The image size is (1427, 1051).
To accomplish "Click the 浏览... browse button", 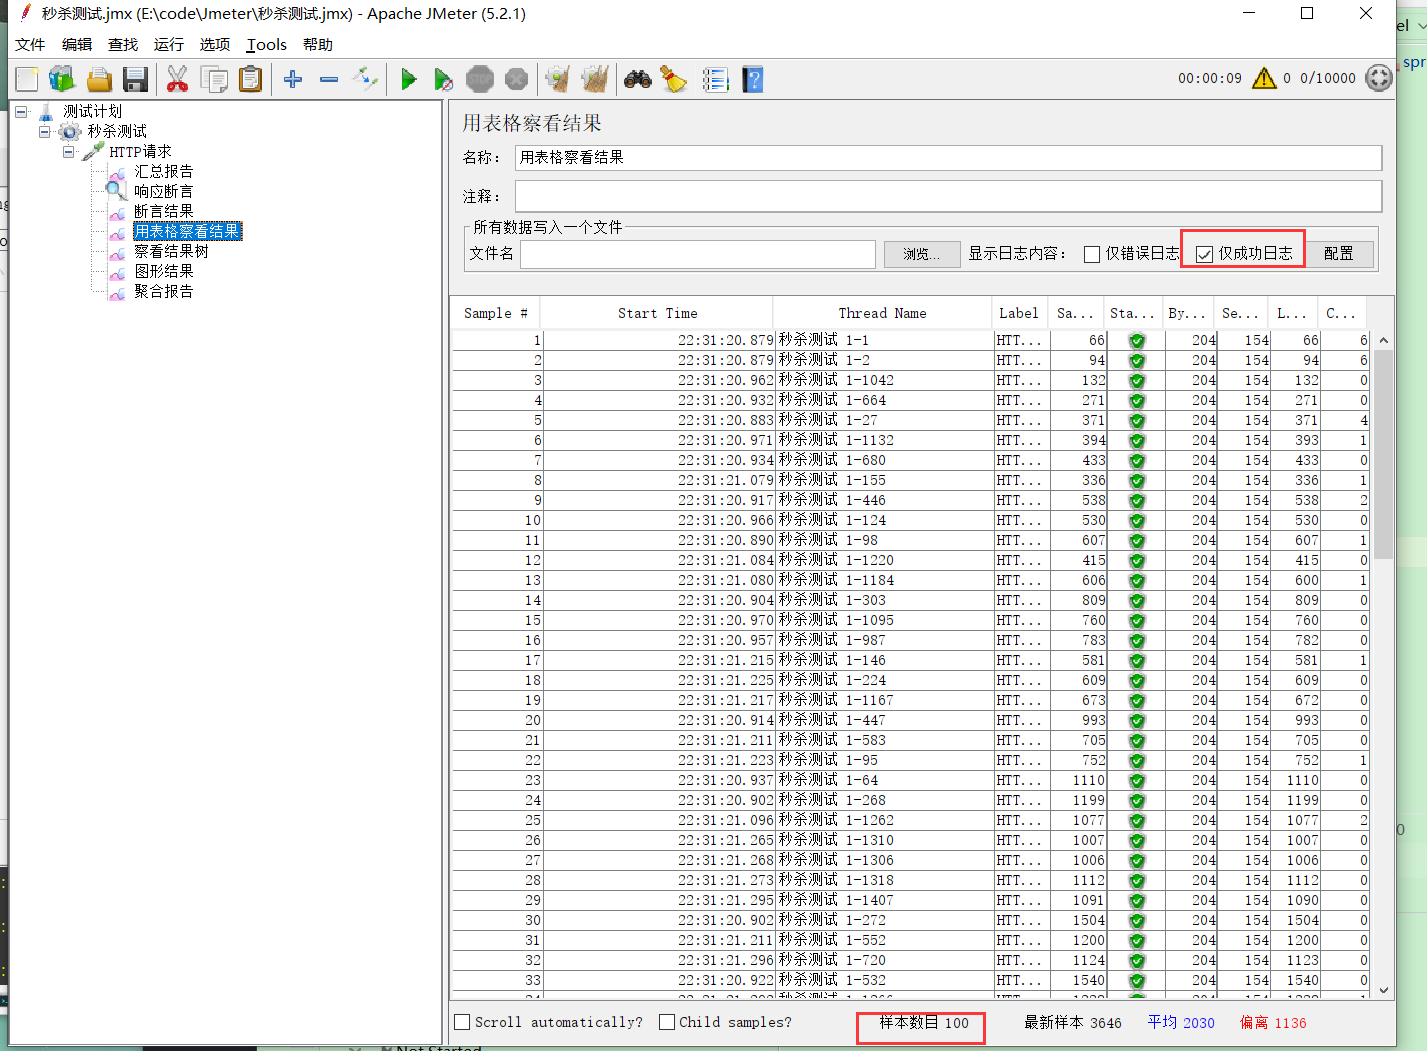I will (x=922, y=254).
